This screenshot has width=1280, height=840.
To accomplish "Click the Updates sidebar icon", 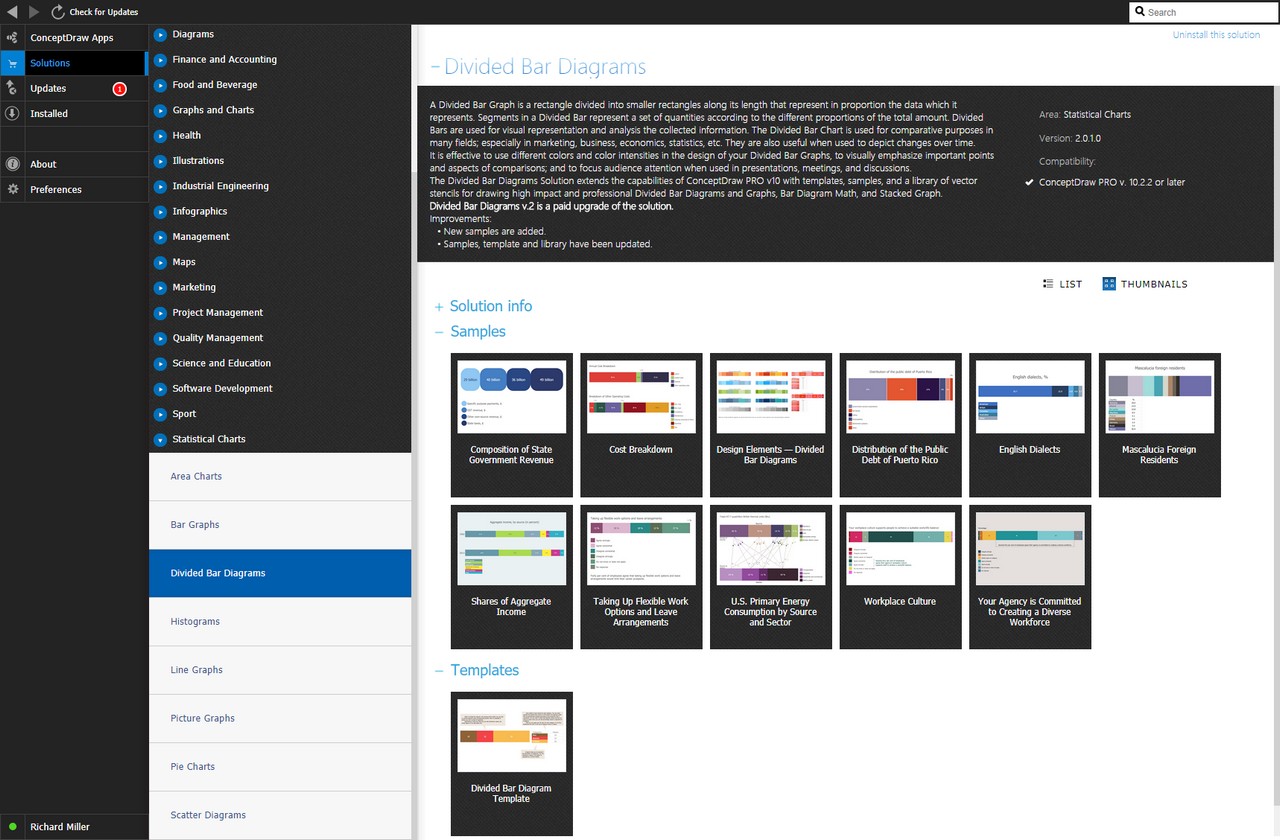I will 12,88.
